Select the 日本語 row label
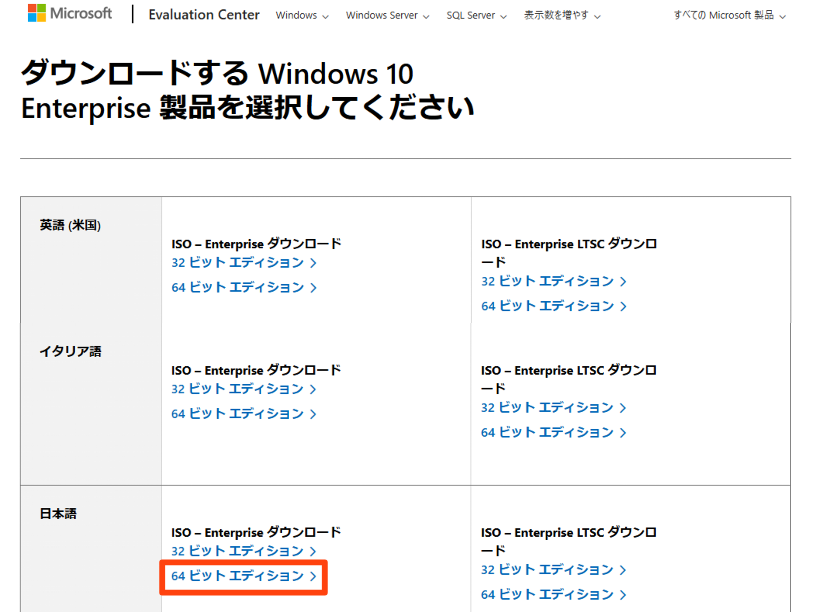 (x=58, y=514)
